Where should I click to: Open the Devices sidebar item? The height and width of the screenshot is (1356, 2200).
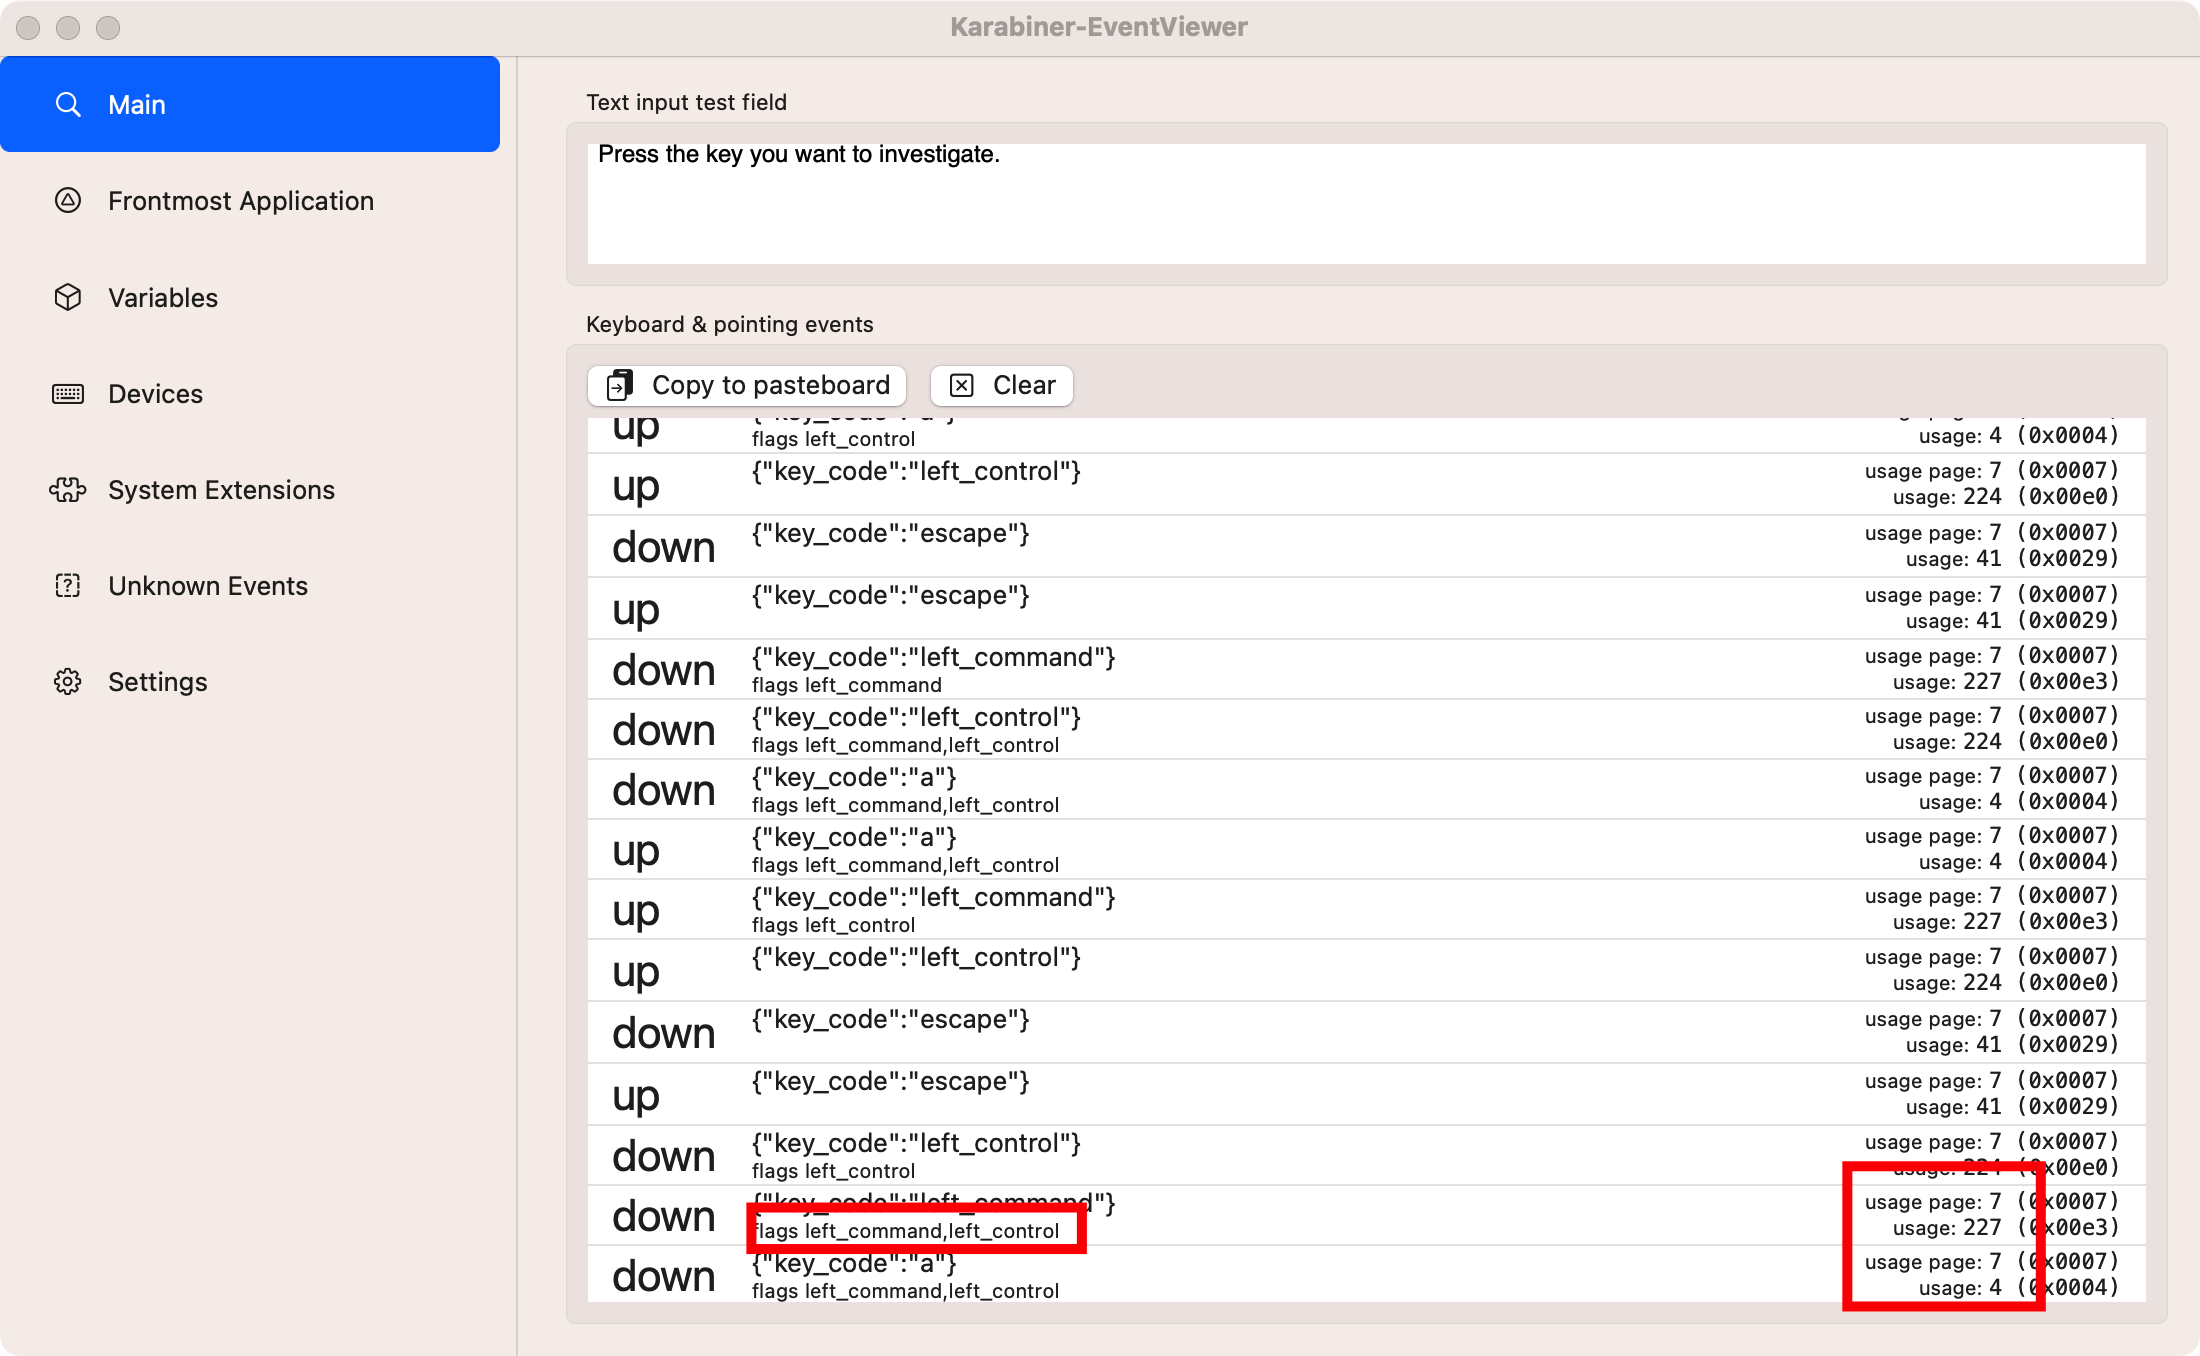155,394
